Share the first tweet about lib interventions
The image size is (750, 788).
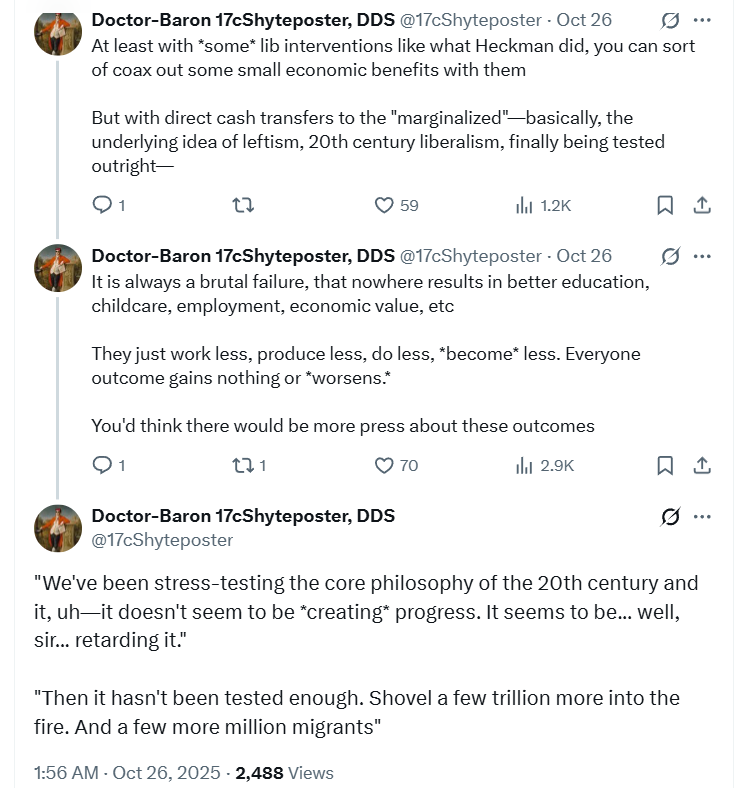(x=702, y=205)
